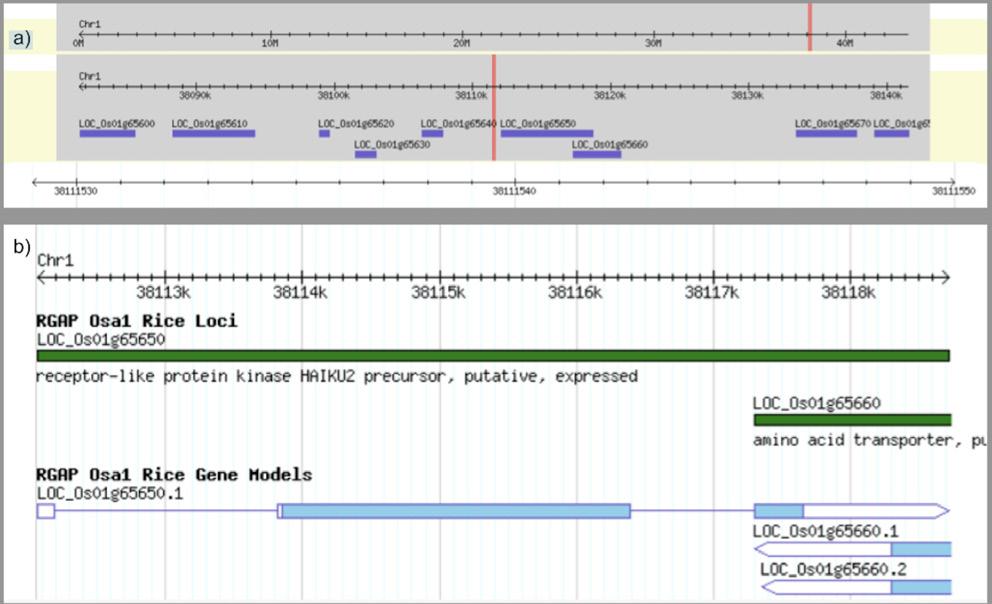Click green LOC_Os01g65660 locus bar
Image resolution: width=992 pixels, height=604 pixels.
click(x=852, y=420)
